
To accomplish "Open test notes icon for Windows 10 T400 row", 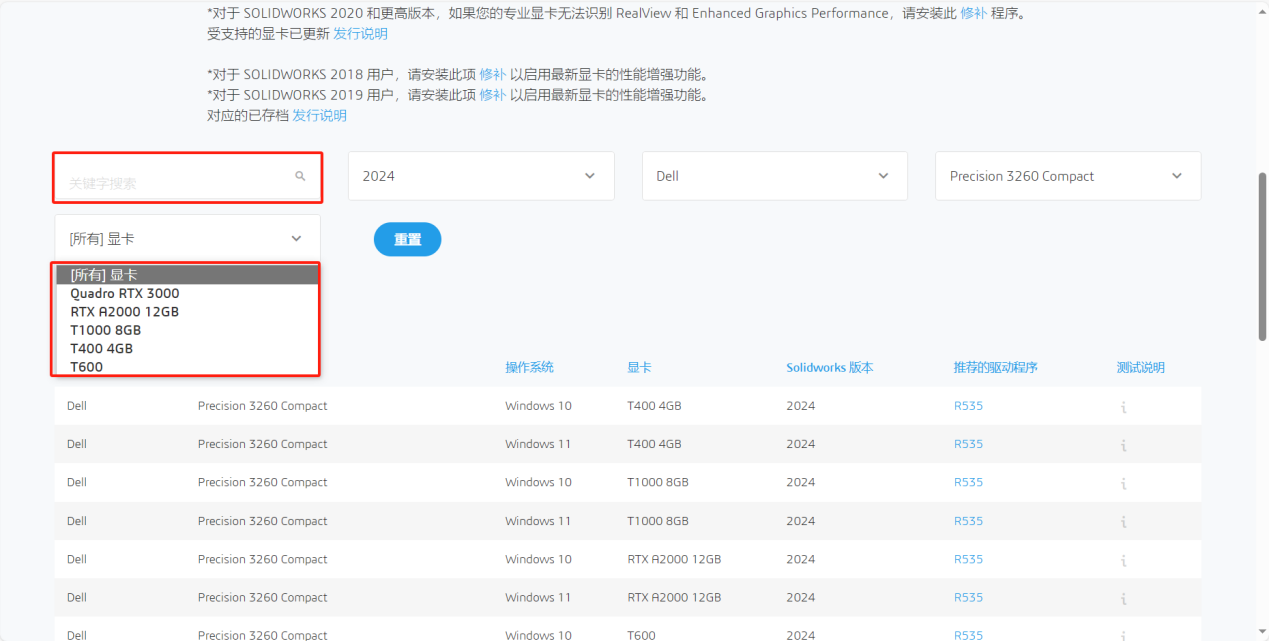I will pyautogui.click(x=1122, y=405).
